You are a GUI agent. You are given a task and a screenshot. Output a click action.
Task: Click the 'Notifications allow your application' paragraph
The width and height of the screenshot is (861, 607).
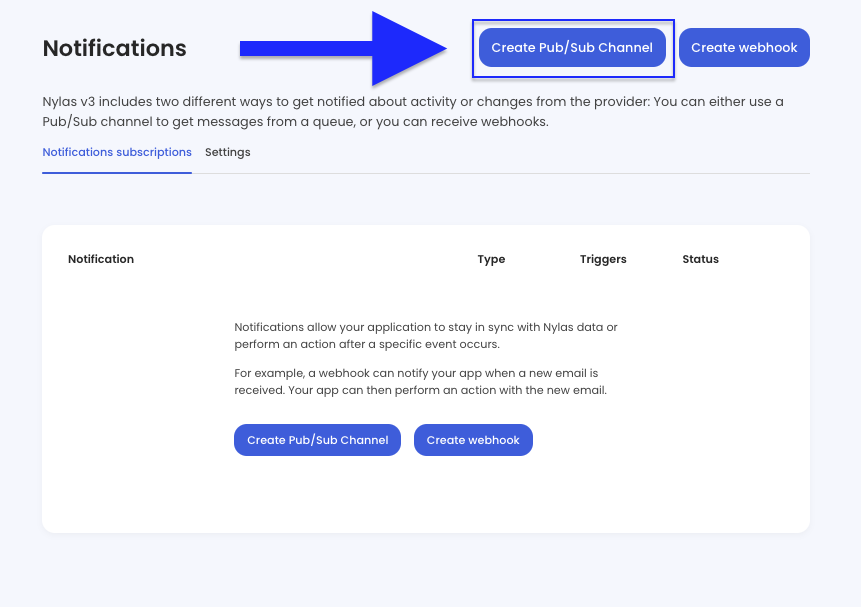(426, 336)
